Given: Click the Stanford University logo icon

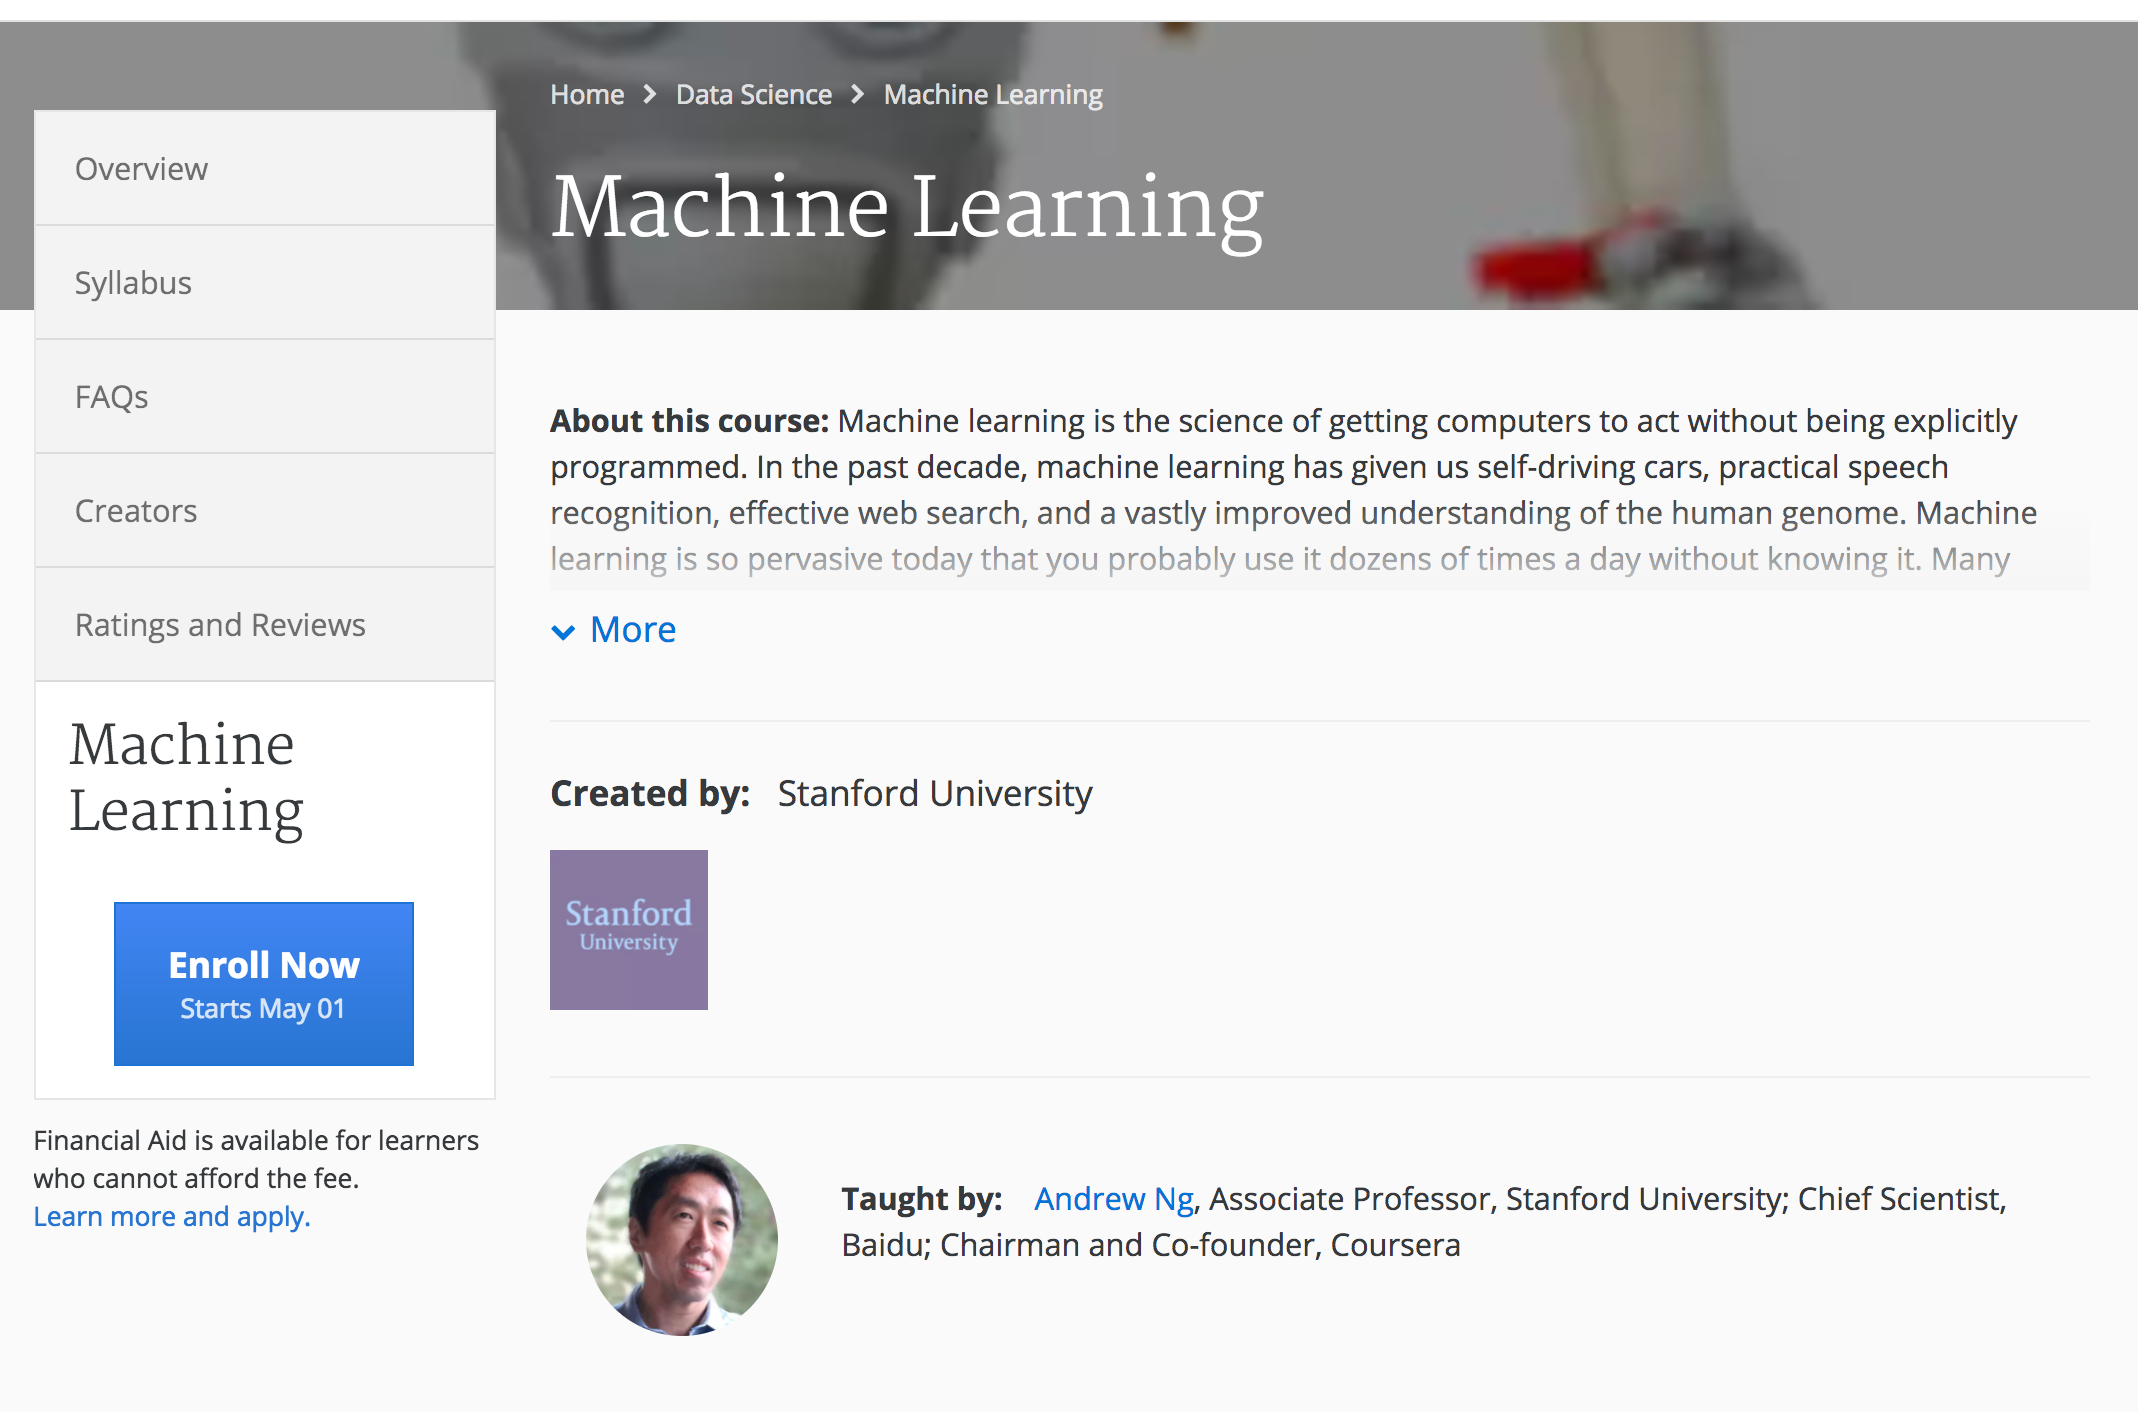Looking at the screenshot, I should coord(630,930).
